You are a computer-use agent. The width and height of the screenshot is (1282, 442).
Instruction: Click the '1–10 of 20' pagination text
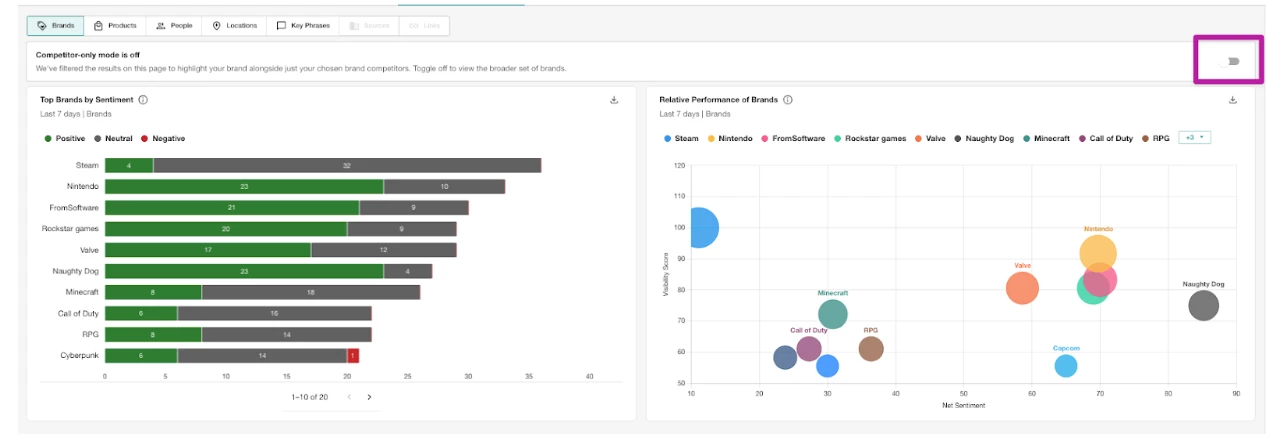310,397
